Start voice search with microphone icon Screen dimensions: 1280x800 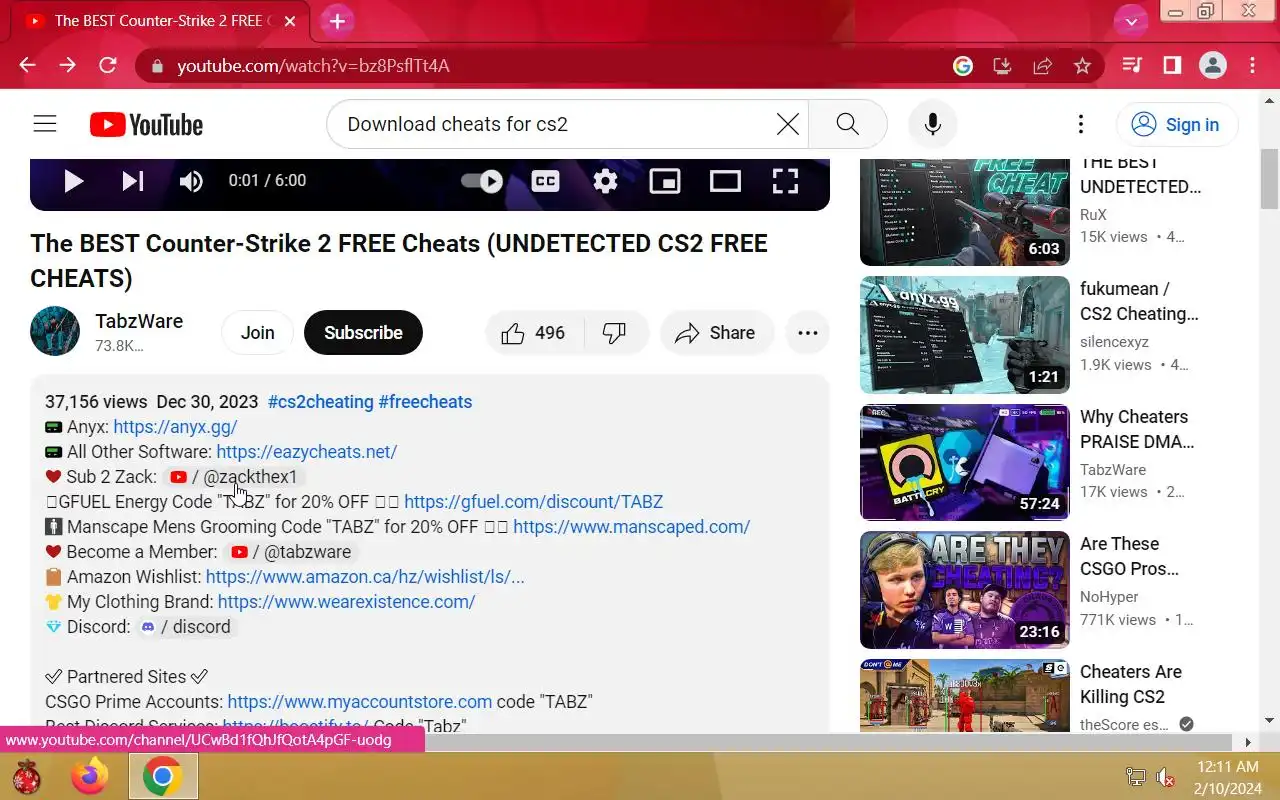click(932, 124)
